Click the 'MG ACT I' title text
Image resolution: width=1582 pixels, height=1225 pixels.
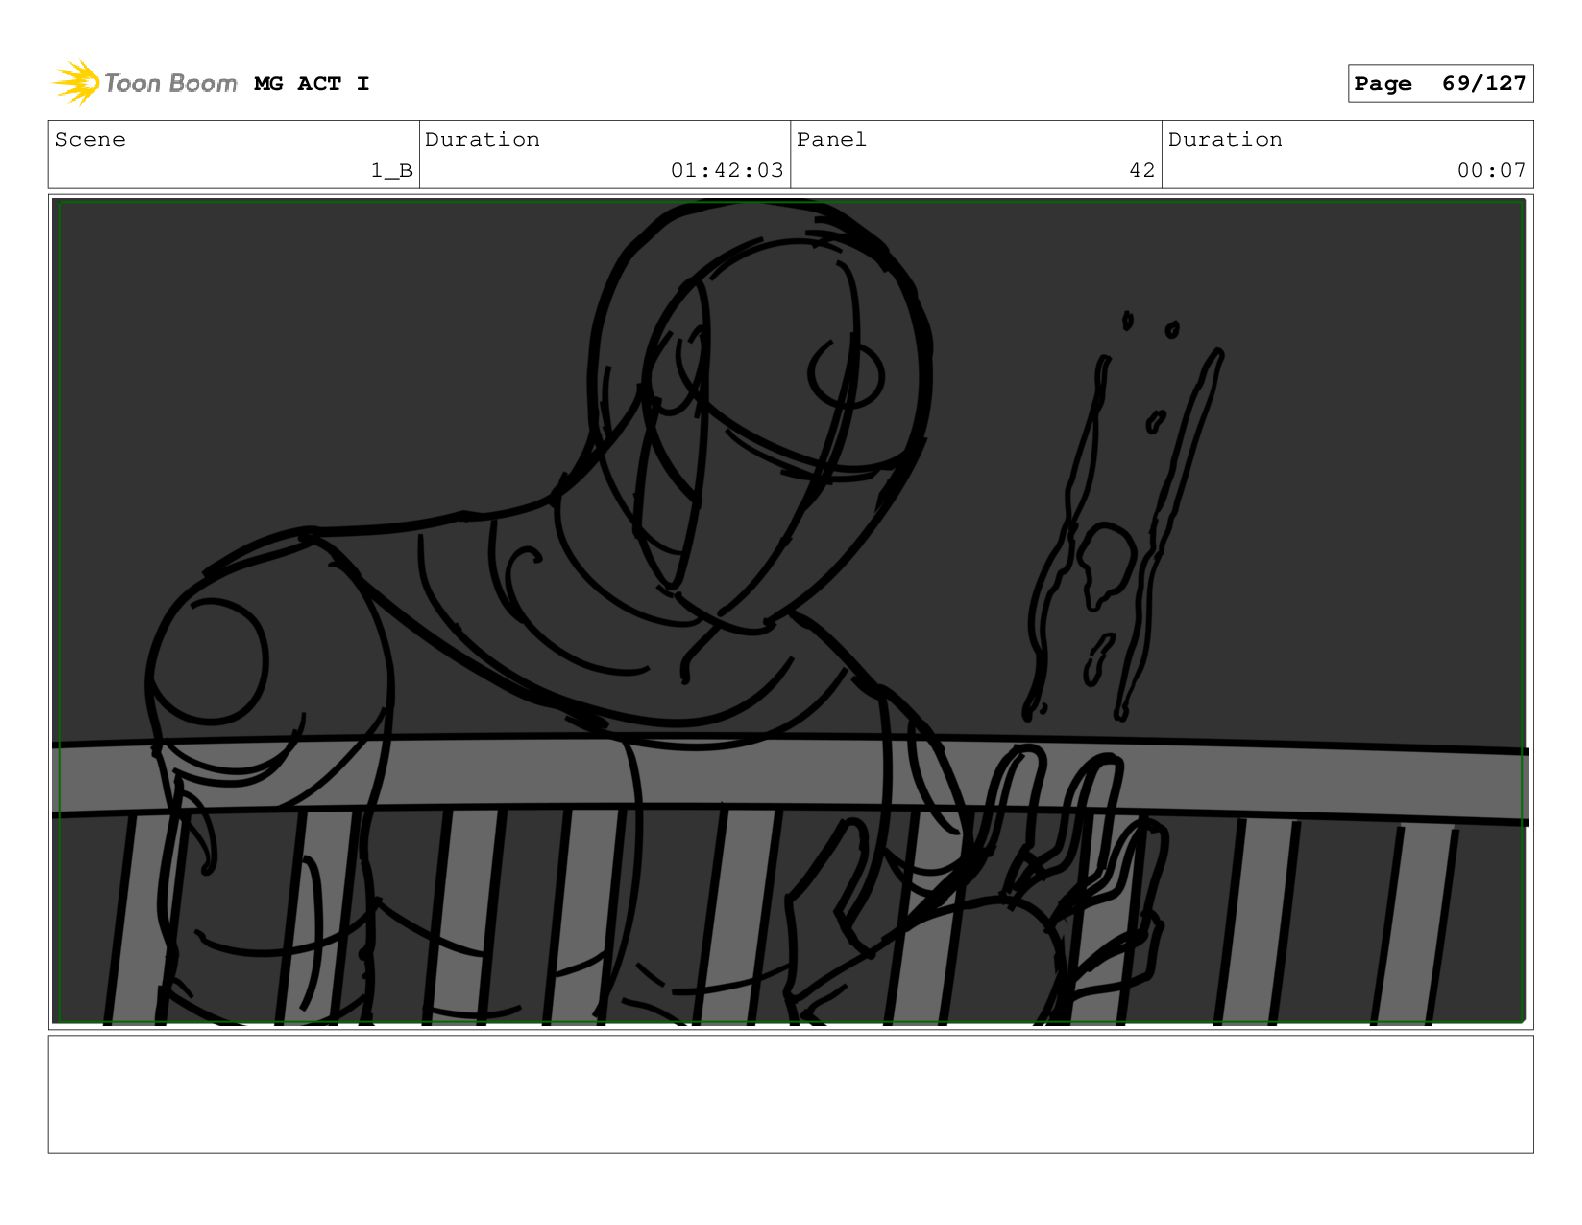point(312,84)
